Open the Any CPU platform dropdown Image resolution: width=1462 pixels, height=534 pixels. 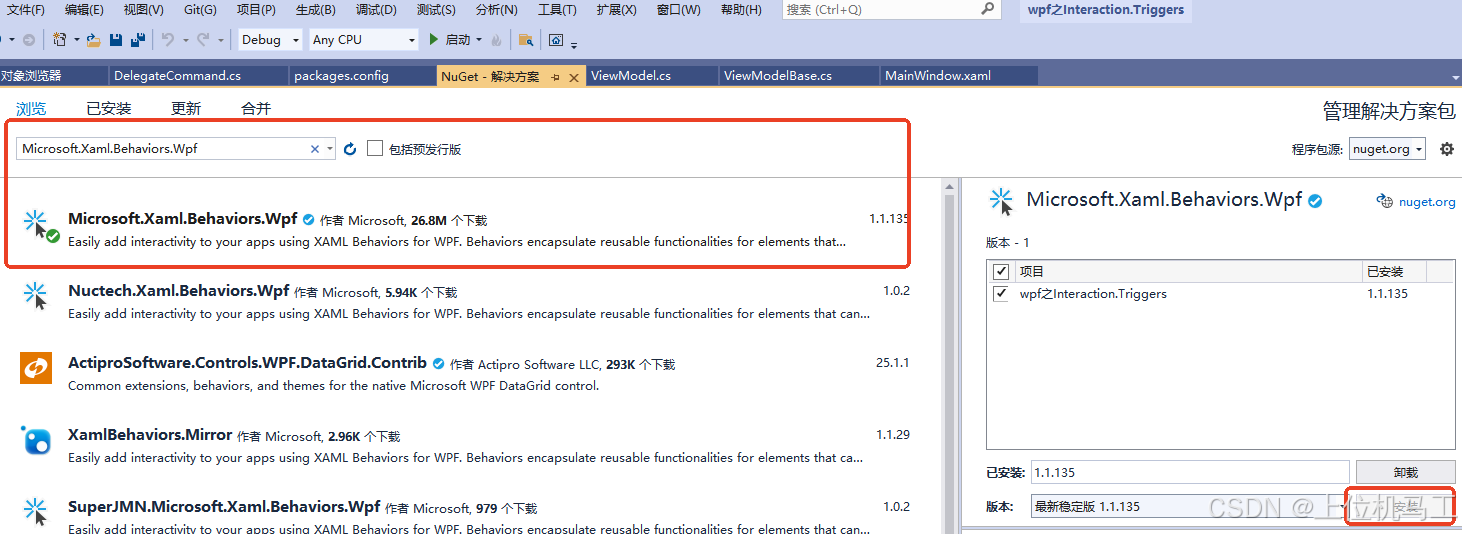[x=363, y=40]
